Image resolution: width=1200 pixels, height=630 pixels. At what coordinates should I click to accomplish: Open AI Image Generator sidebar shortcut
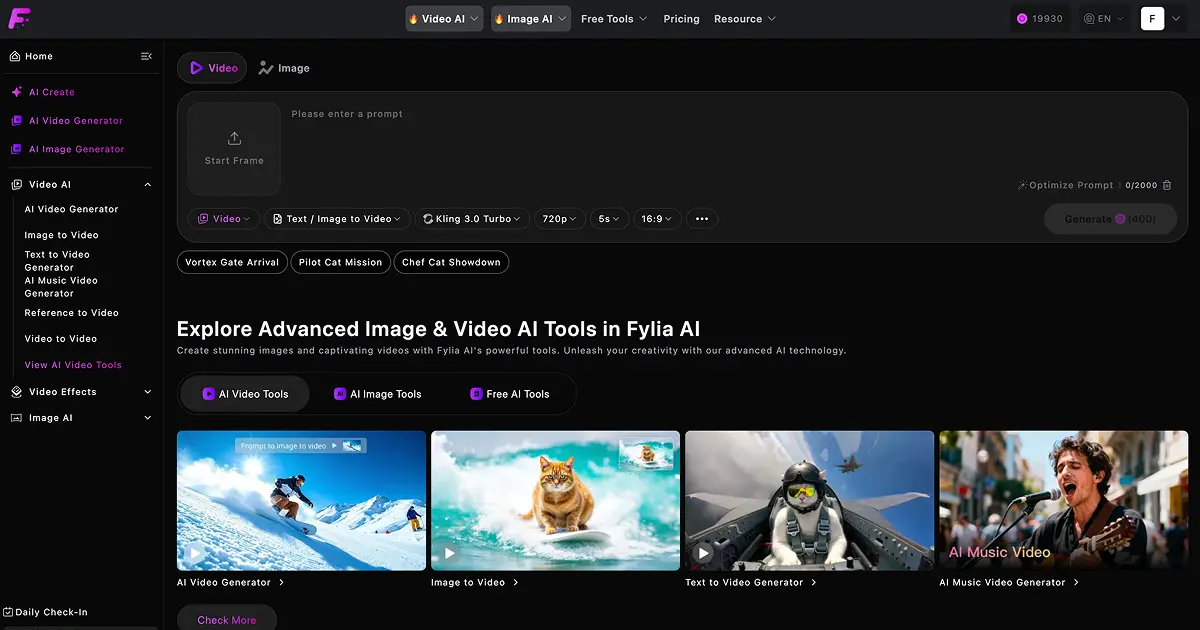(68, 149)
